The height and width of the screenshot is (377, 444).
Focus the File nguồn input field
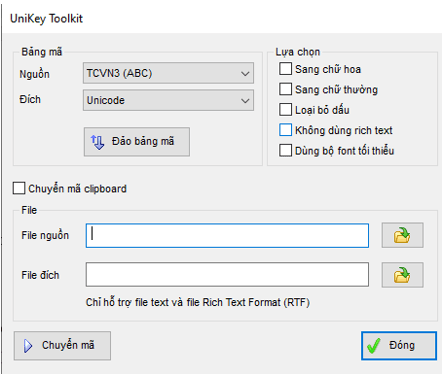point(227,235)
